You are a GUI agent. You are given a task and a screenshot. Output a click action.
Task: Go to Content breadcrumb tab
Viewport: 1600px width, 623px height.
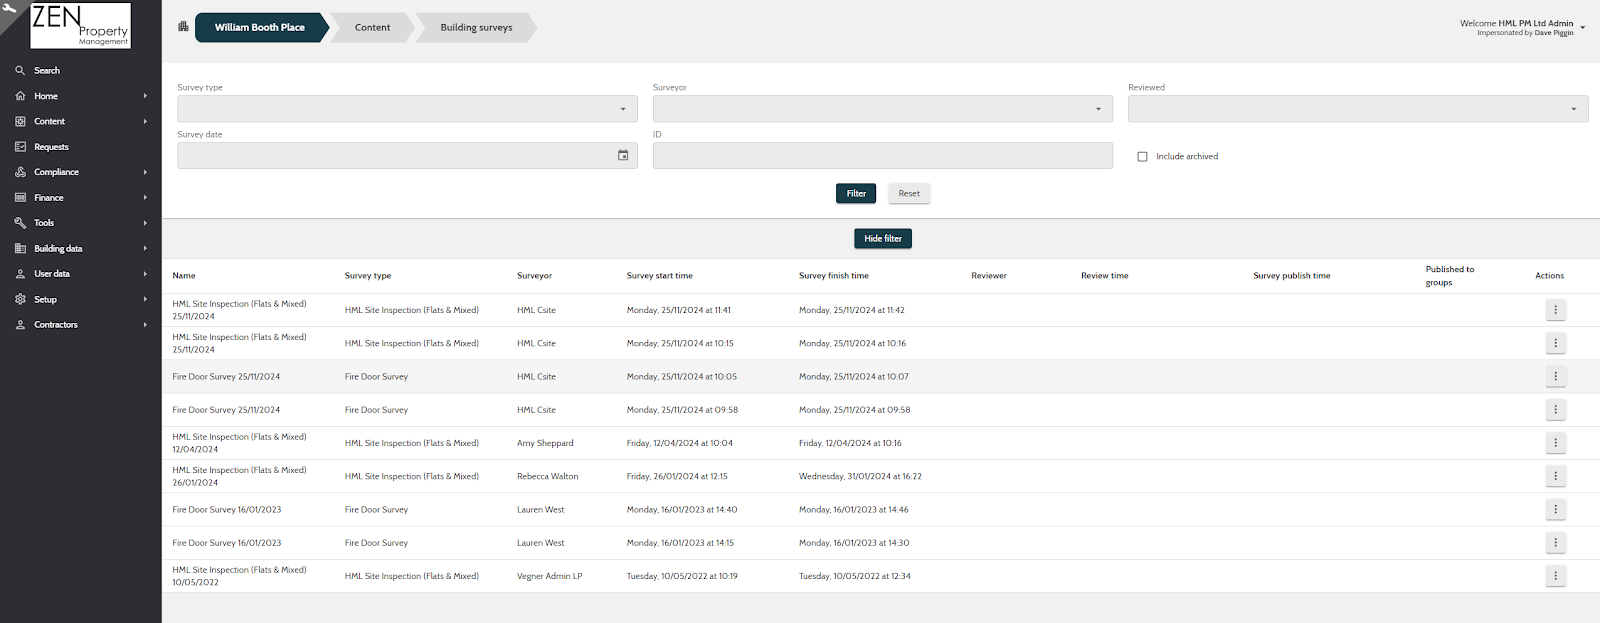click(x=372, y=27)
